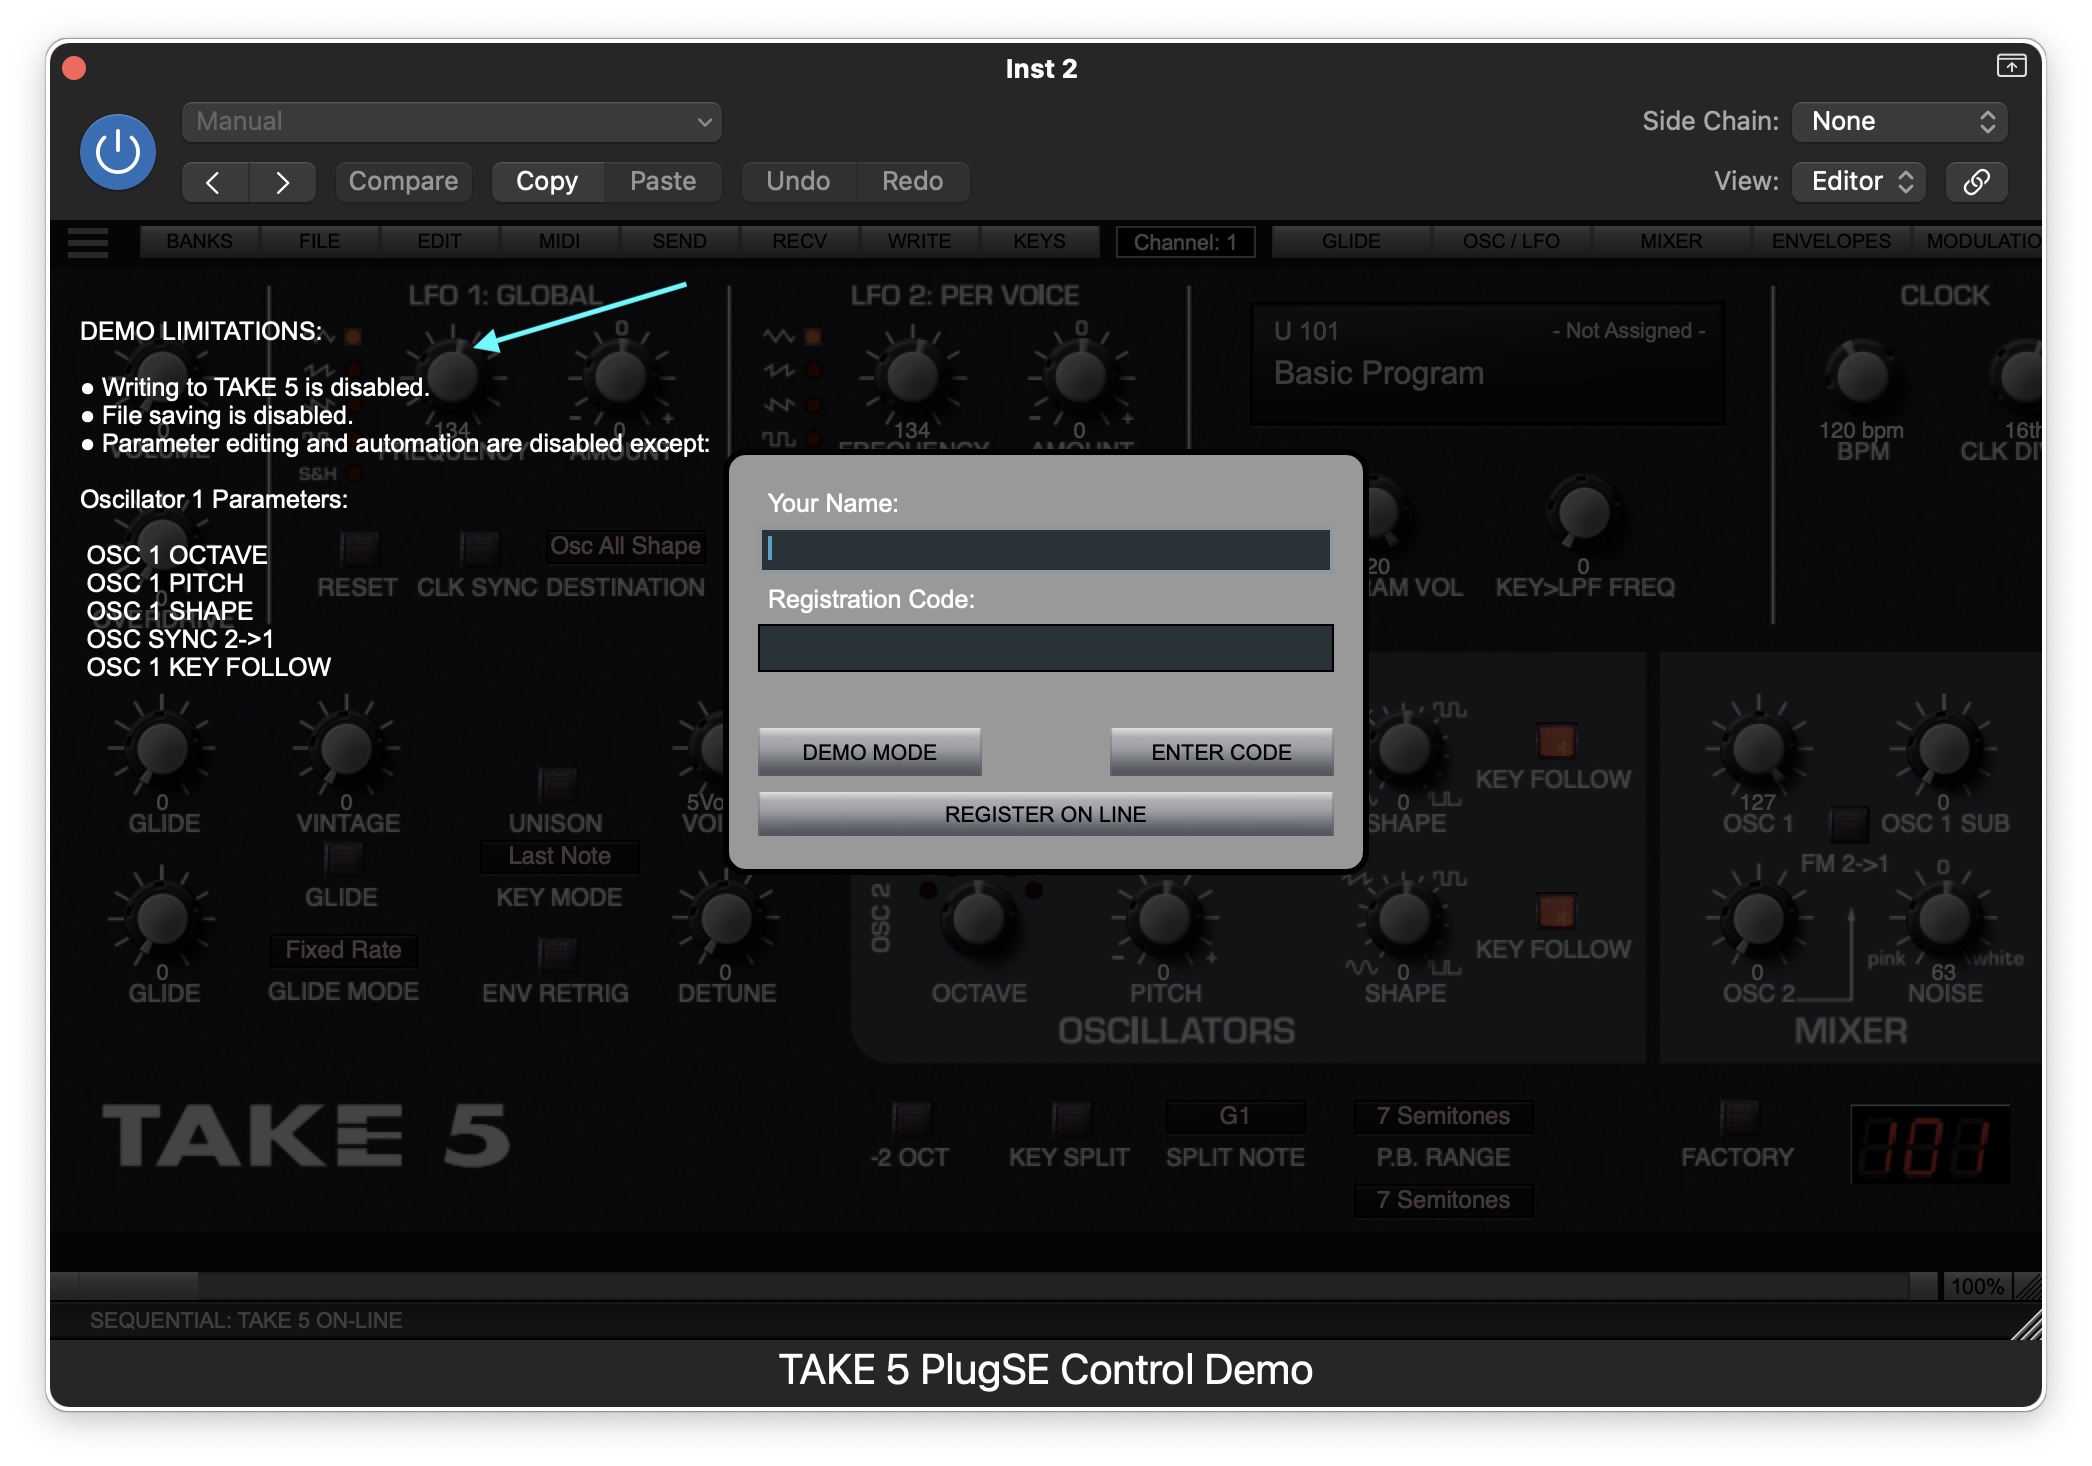The width and height of the screenshot is (2092, 1466).
Task: Open the MIDI menu
Action: tap(559, 242)
